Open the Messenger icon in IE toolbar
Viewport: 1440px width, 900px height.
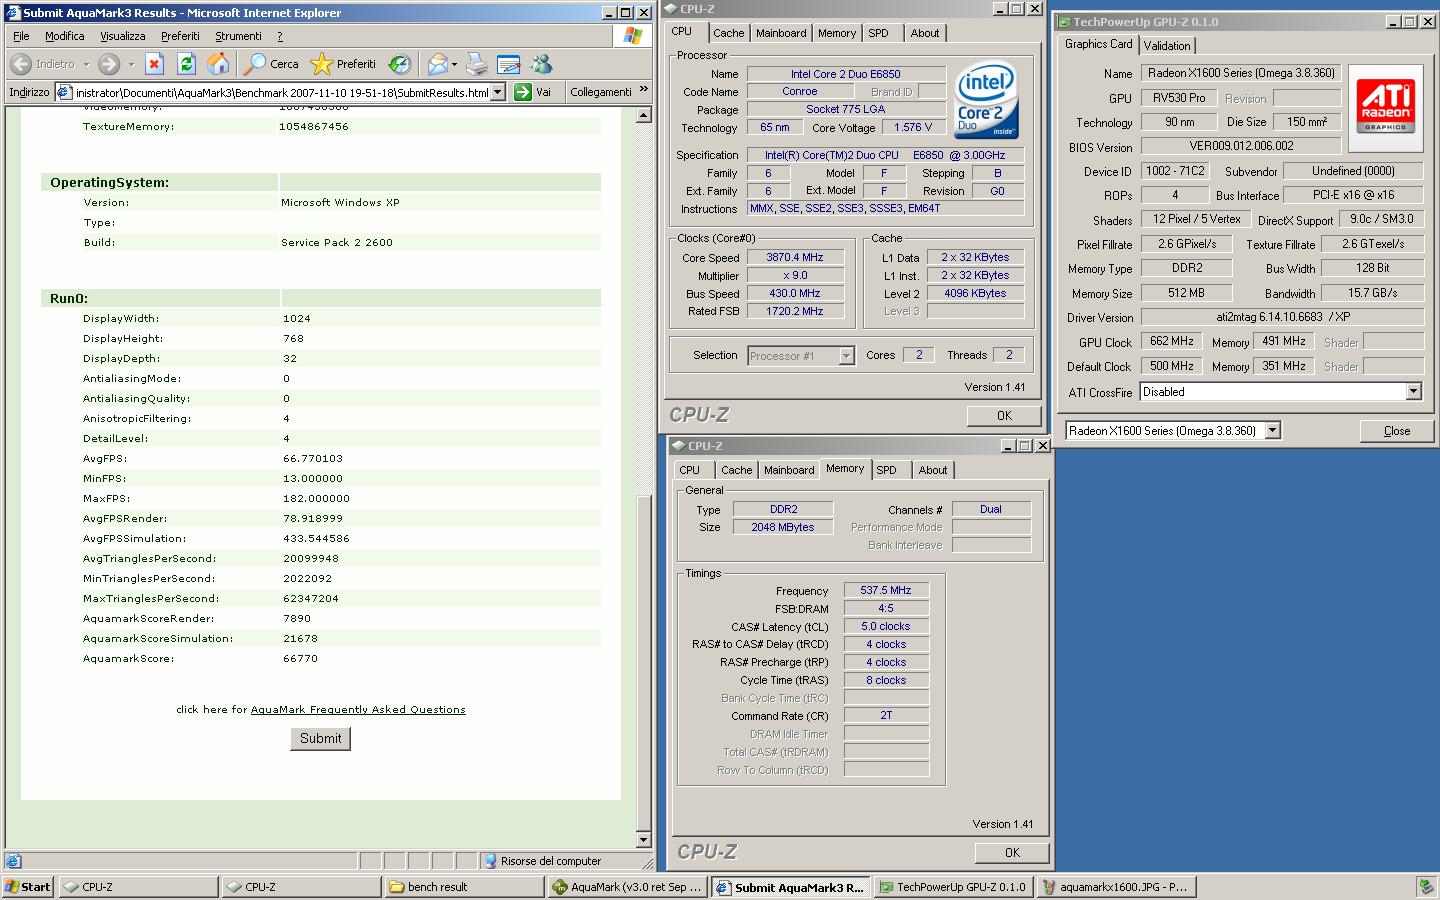(541, 64)
